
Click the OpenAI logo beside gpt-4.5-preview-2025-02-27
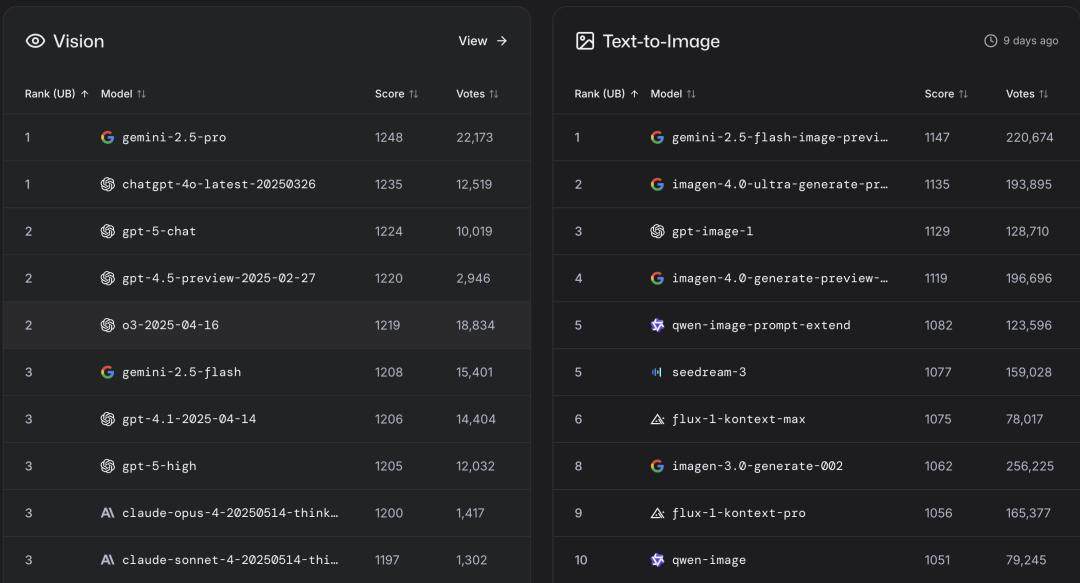tap(107, 278)
